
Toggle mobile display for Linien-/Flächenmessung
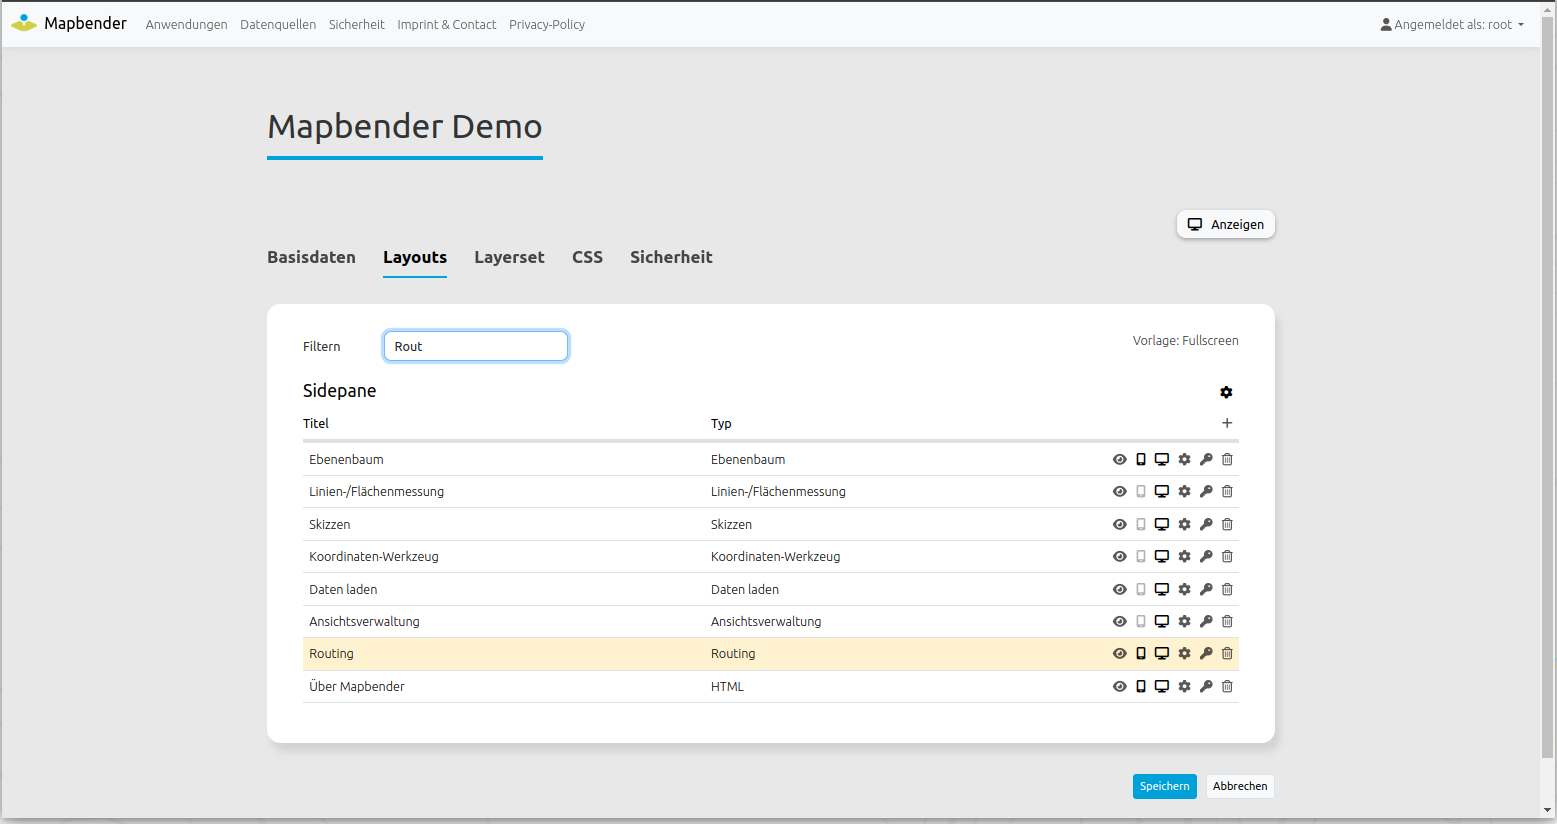1141,491
